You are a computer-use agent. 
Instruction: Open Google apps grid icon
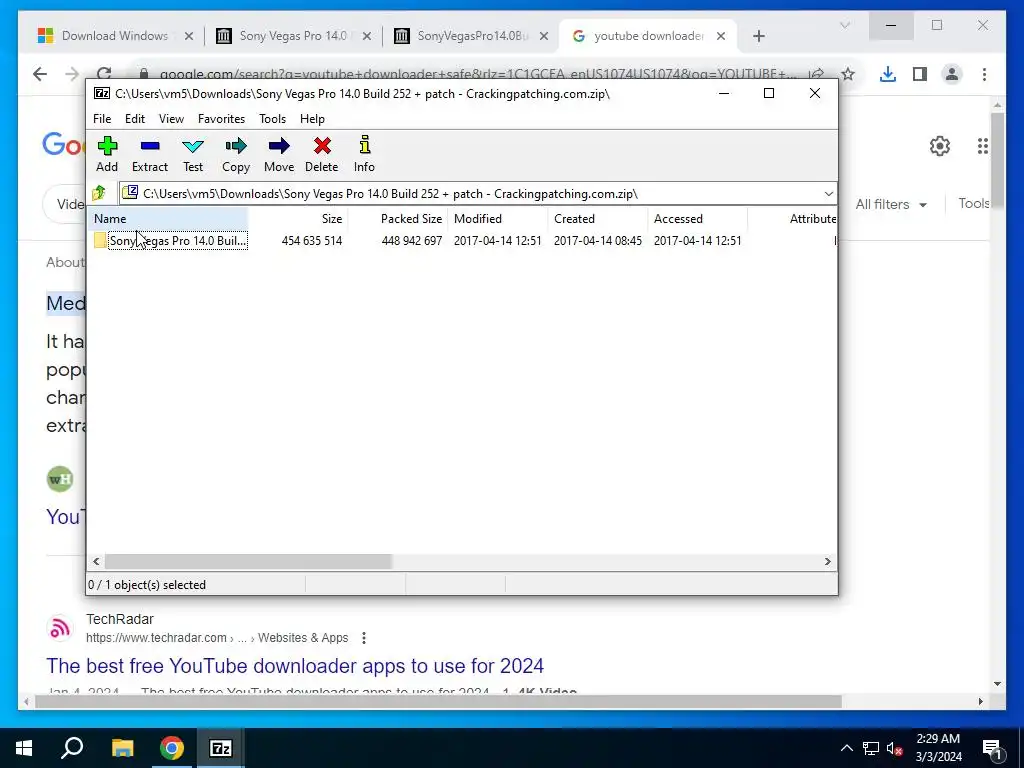coord(982,146)
